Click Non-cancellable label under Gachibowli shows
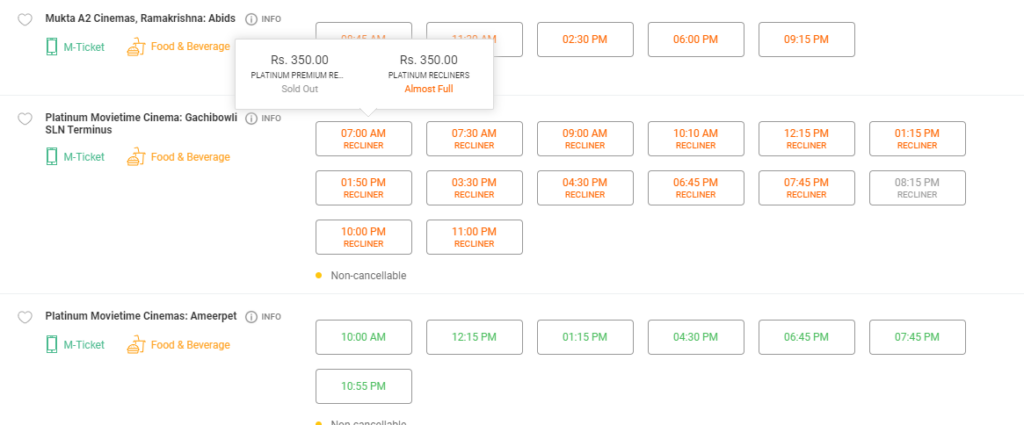The image size is (1024, 425). 368,275
